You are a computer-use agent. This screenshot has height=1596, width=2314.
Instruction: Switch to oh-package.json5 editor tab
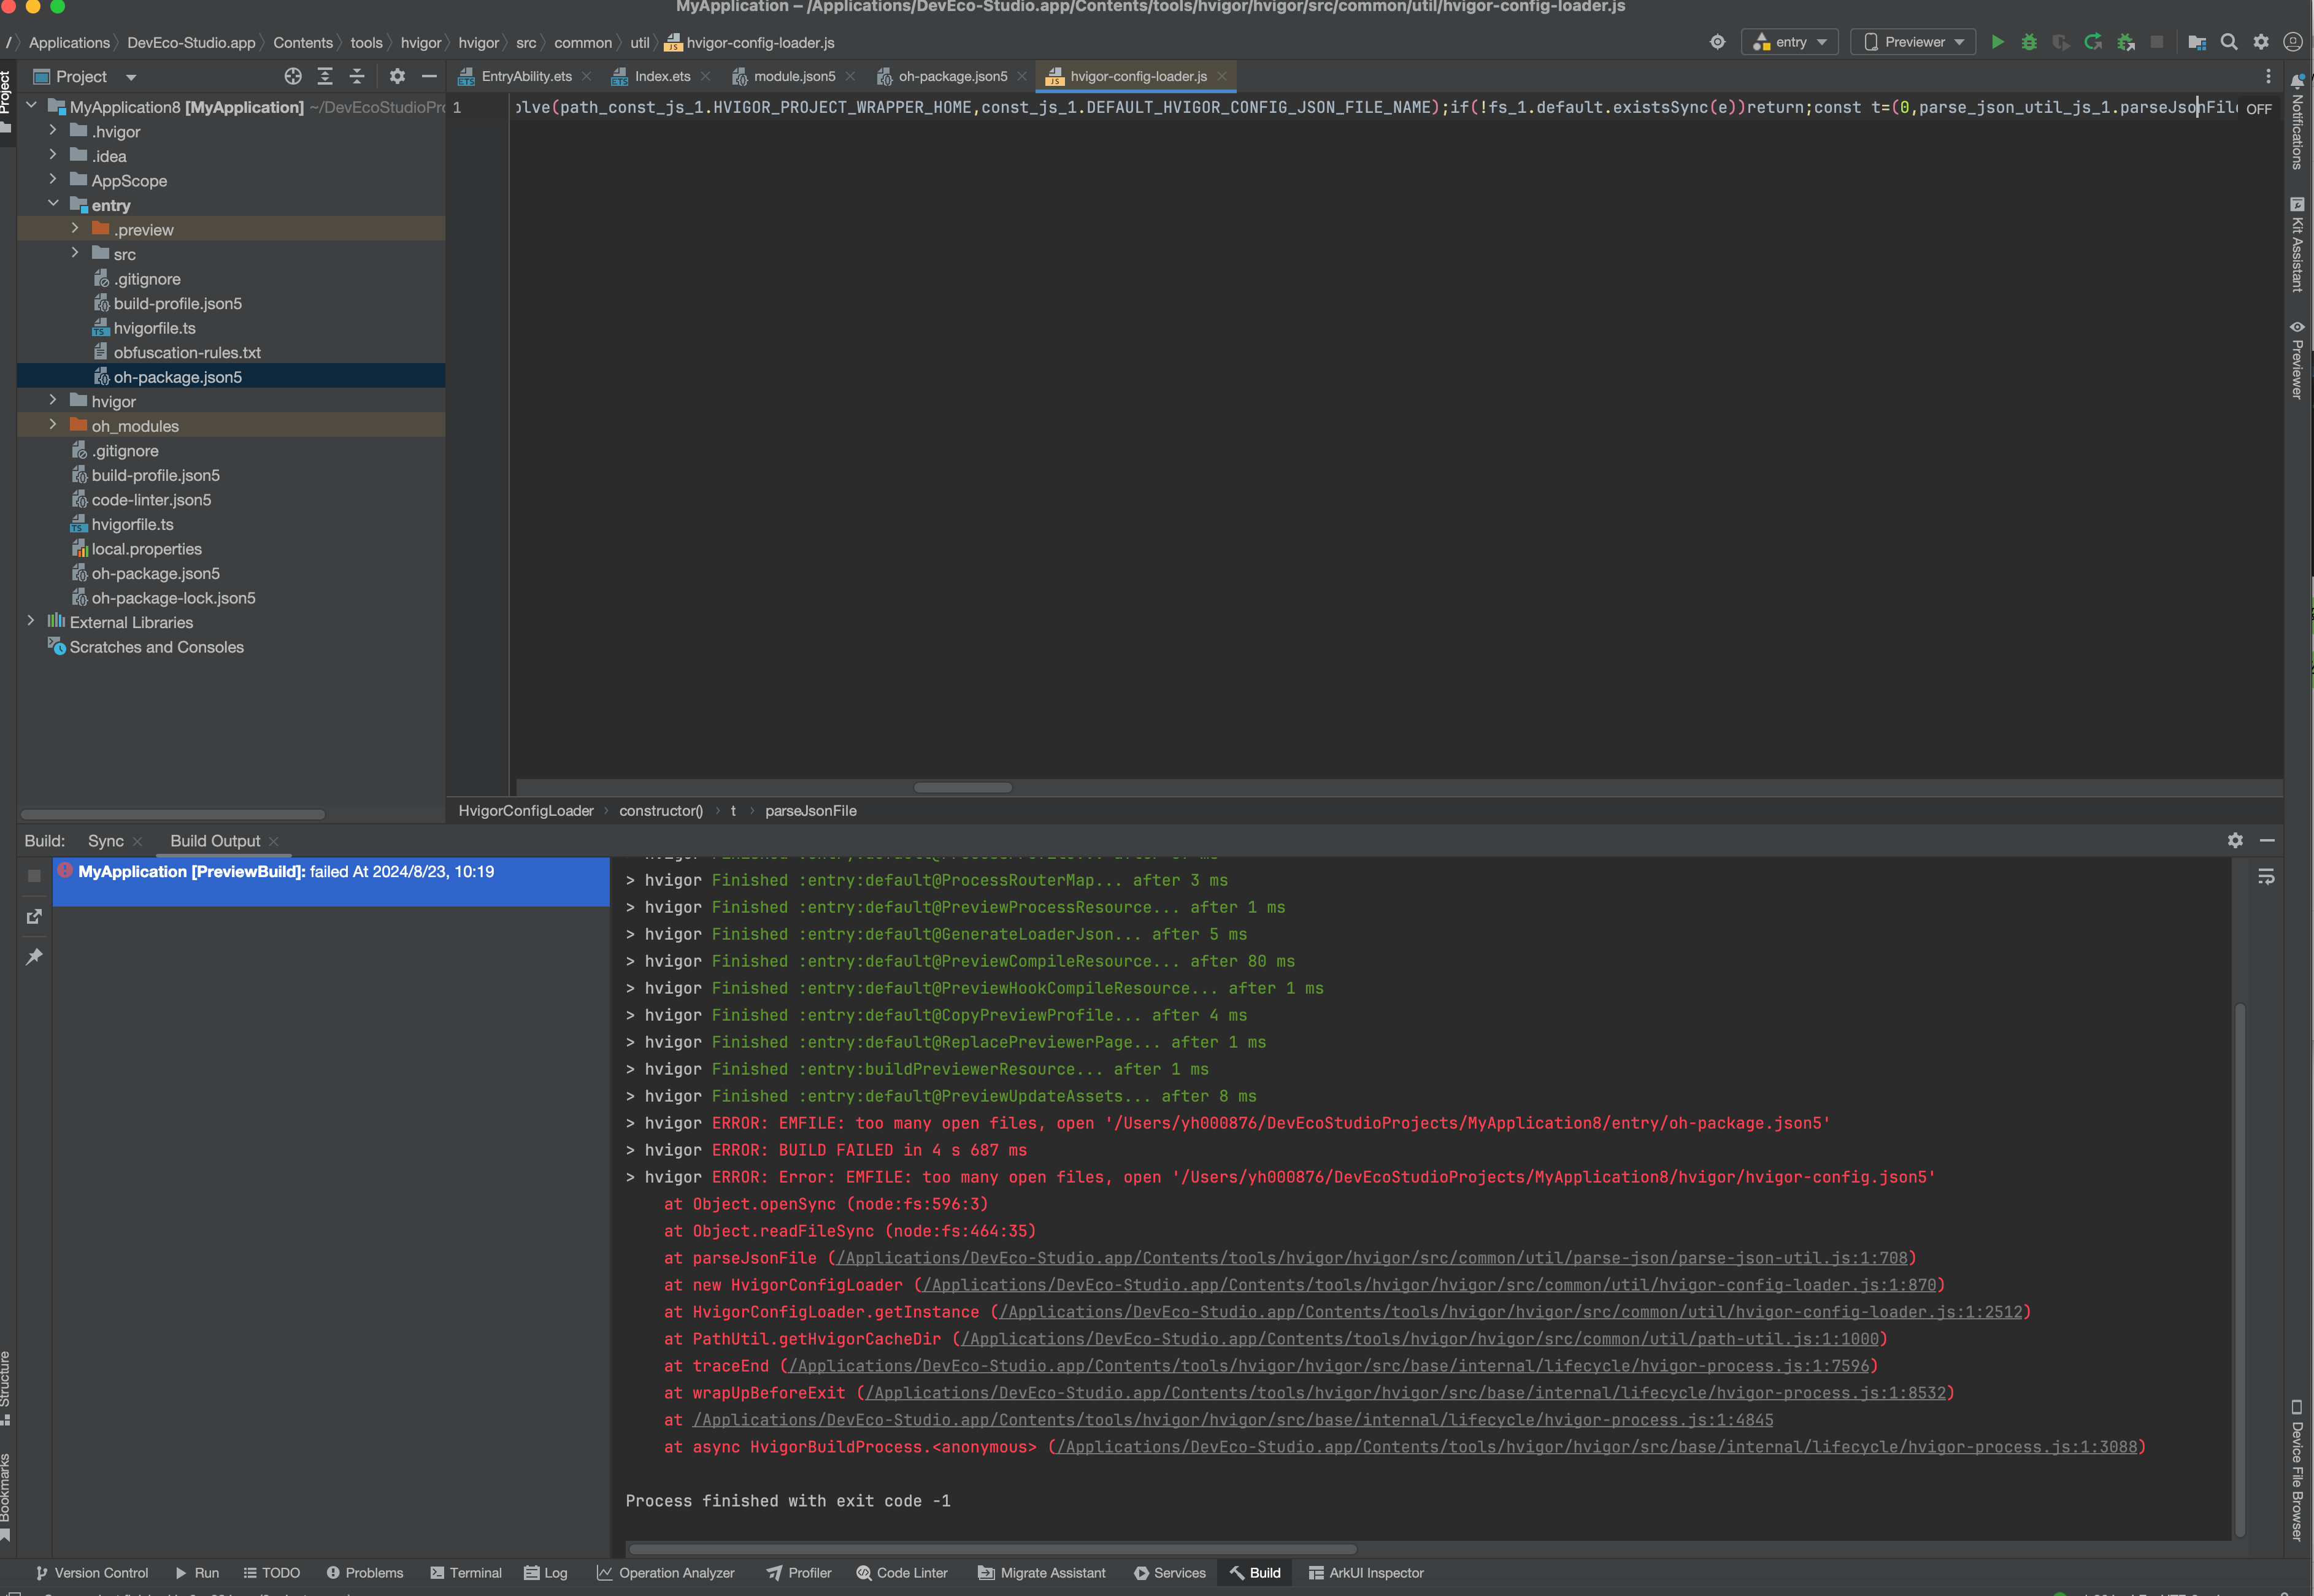pyautogui.click(x=952, y=76)
